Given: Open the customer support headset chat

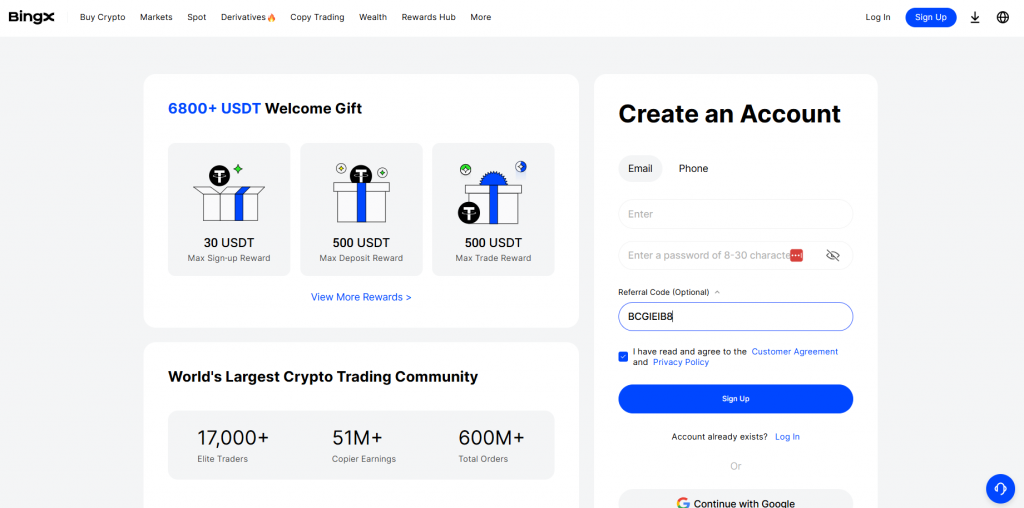Looking at the screenshot, I should (1000, 488).
